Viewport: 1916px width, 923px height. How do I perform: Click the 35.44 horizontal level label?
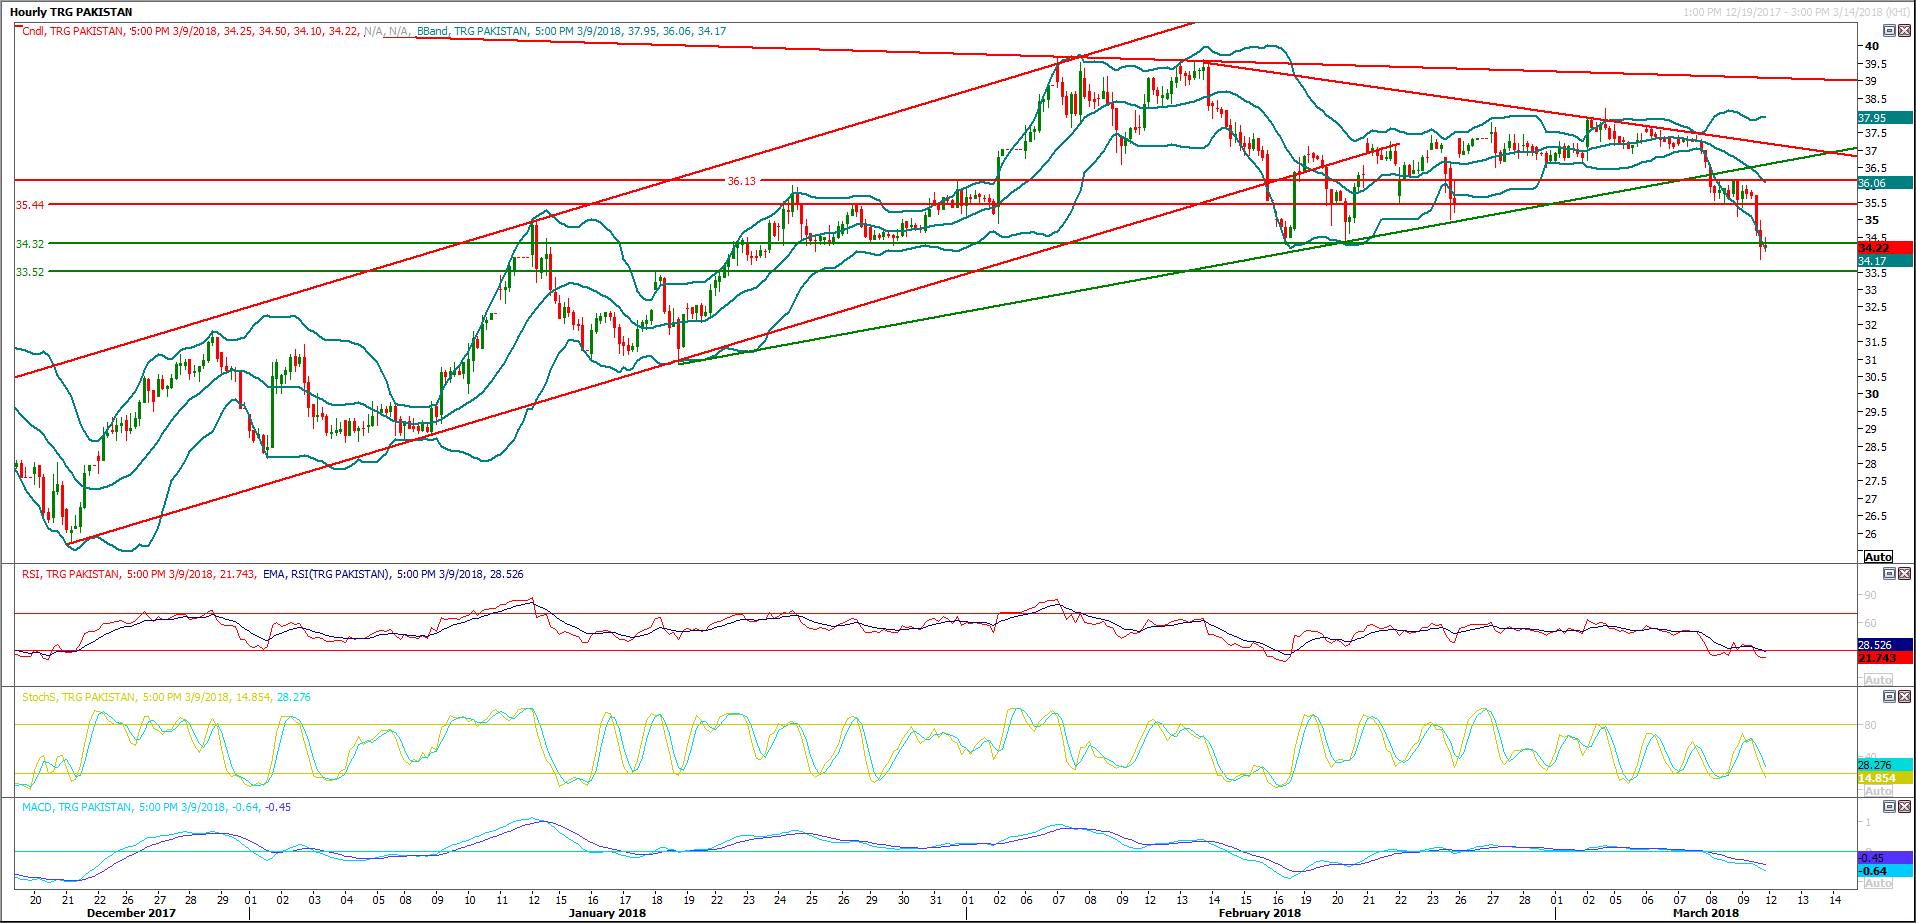click(30, 205)
